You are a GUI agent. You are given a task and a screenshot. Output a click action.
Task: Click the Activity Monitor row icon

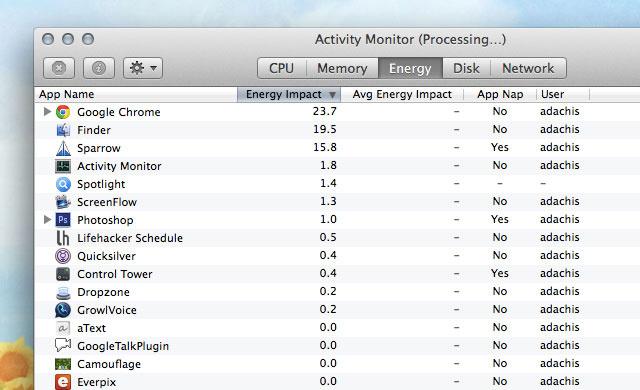click(x=63, y=166)
